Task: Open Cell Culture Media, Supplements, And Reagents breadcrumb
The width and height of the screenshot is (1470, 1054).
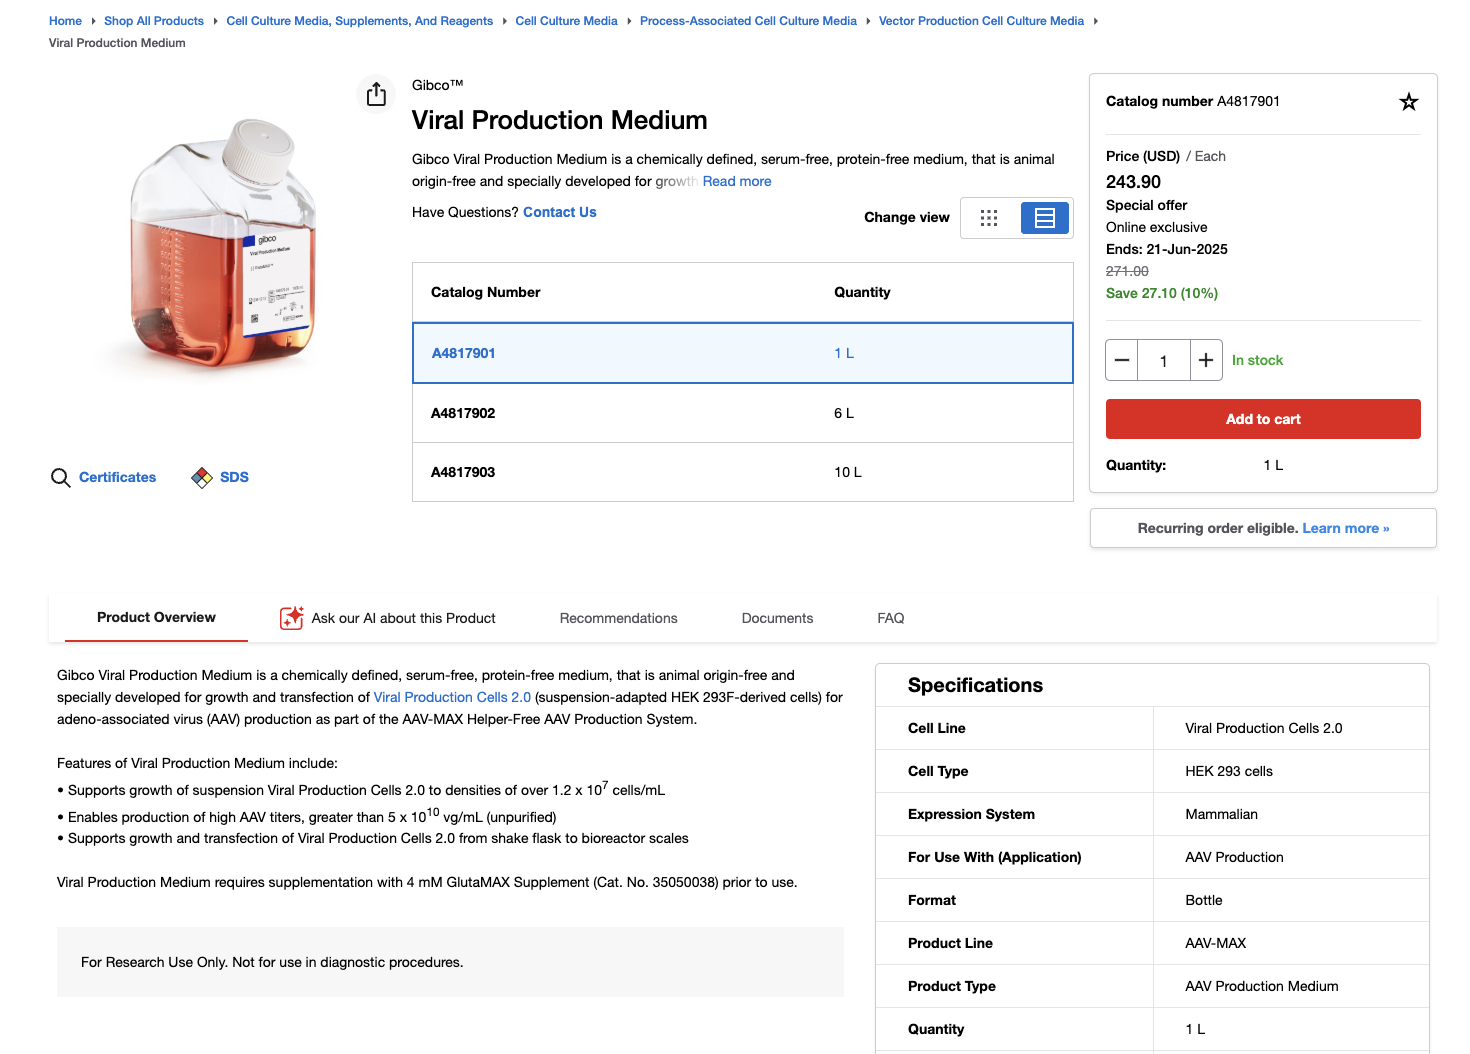Action: 359,21
